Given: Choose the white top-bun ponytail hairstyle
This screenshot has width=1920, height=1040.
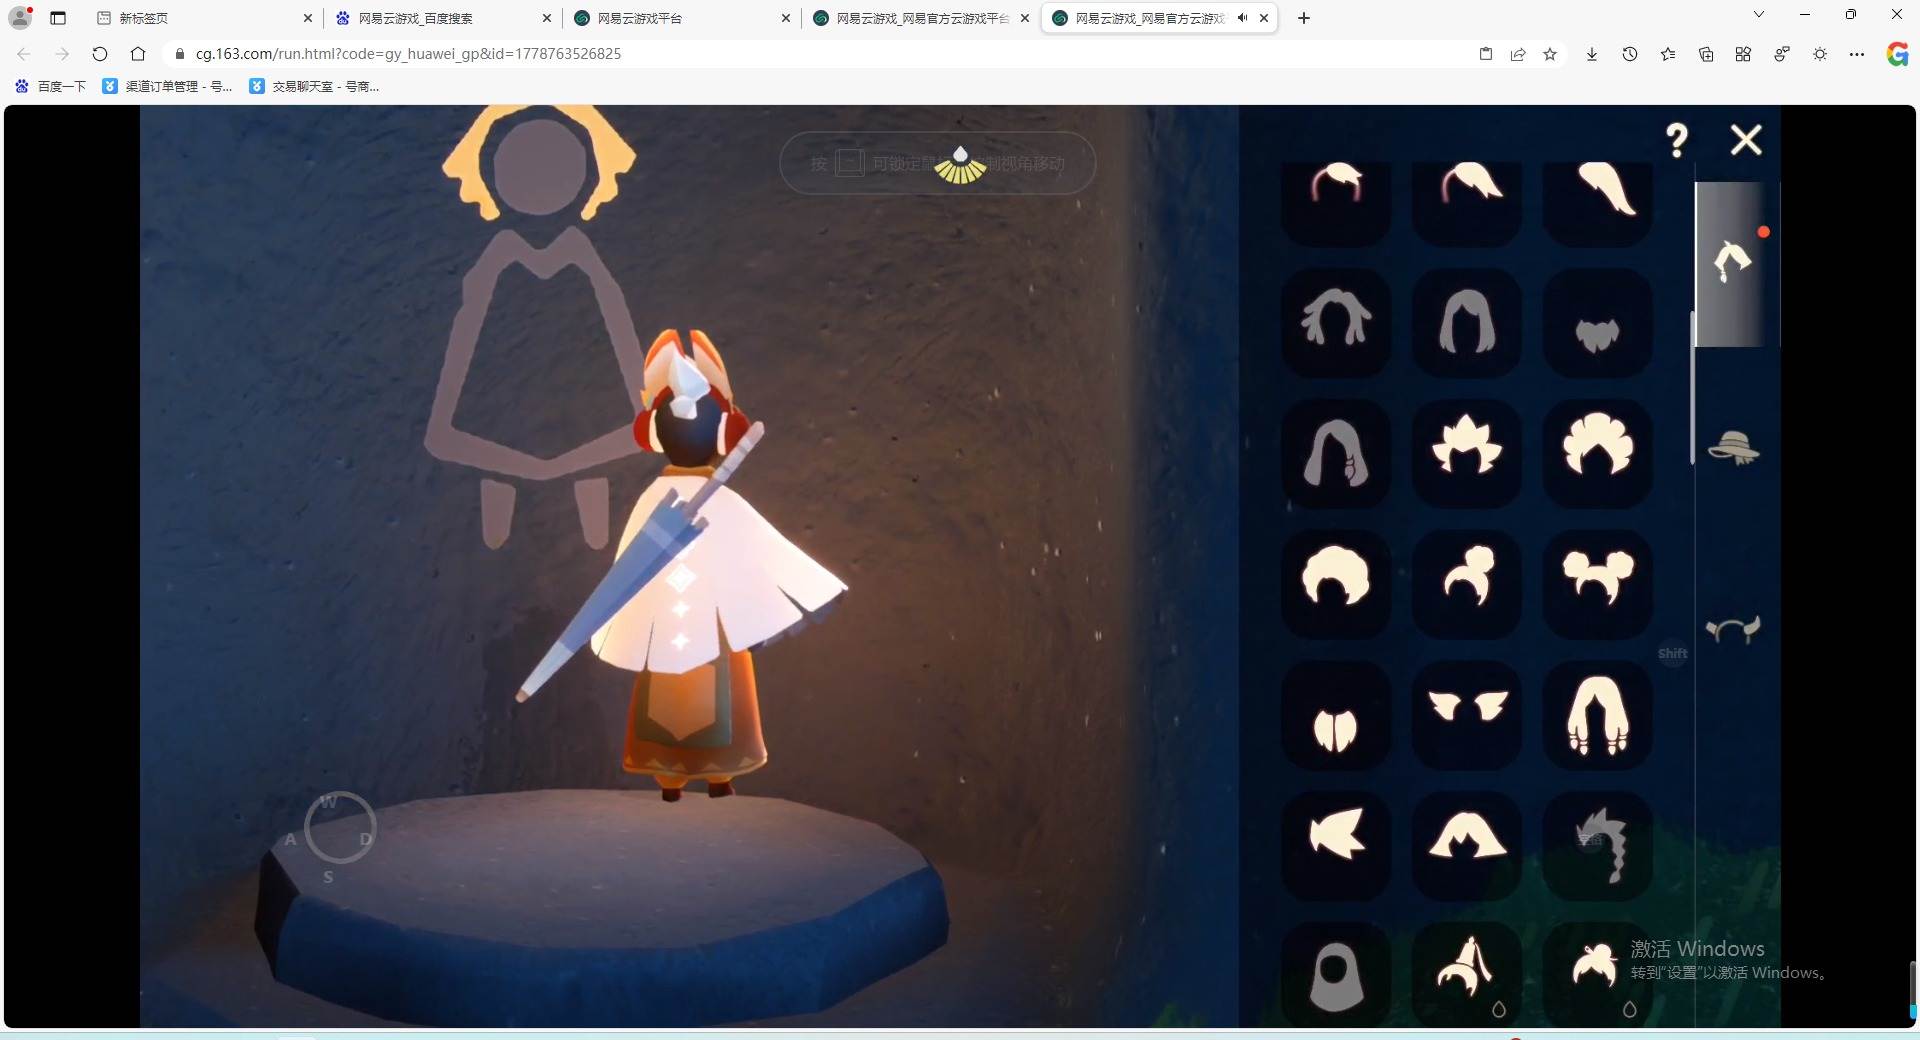Looking at the screenshot, I should tap(1467, 584).
